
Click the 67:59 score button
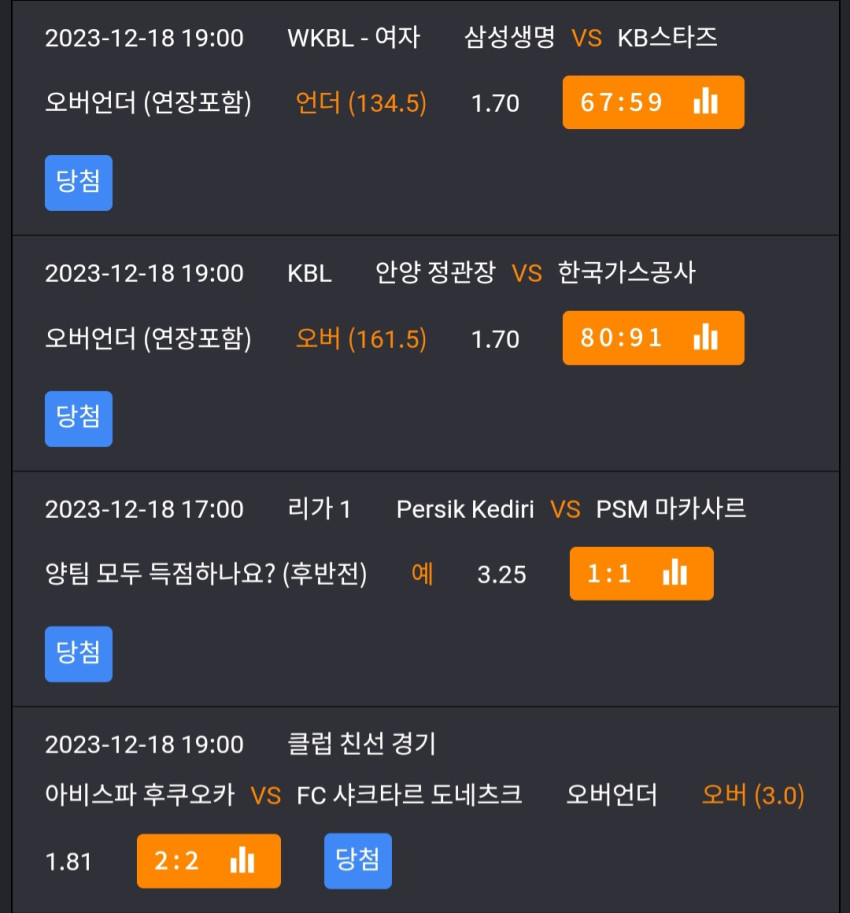click(x=653, y=102)
